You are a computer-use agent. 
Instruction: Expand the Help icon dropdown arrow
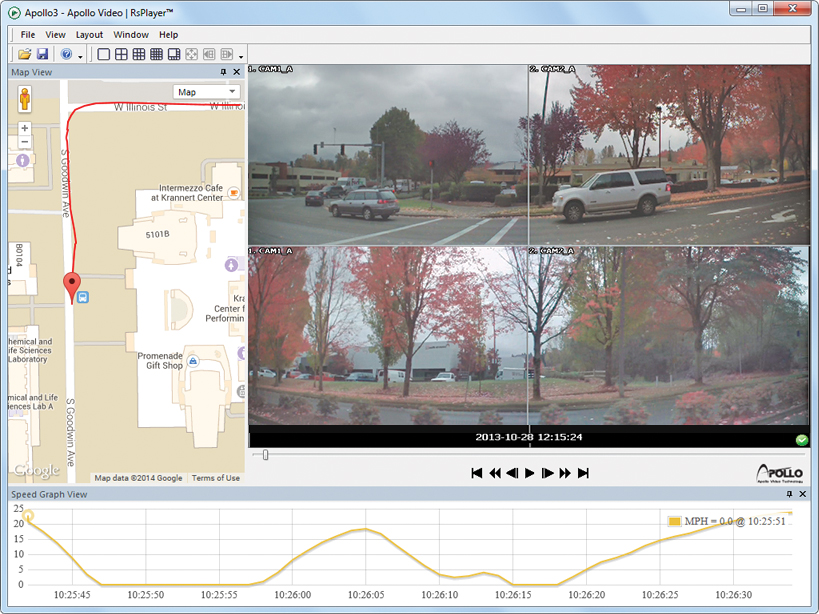80,56
